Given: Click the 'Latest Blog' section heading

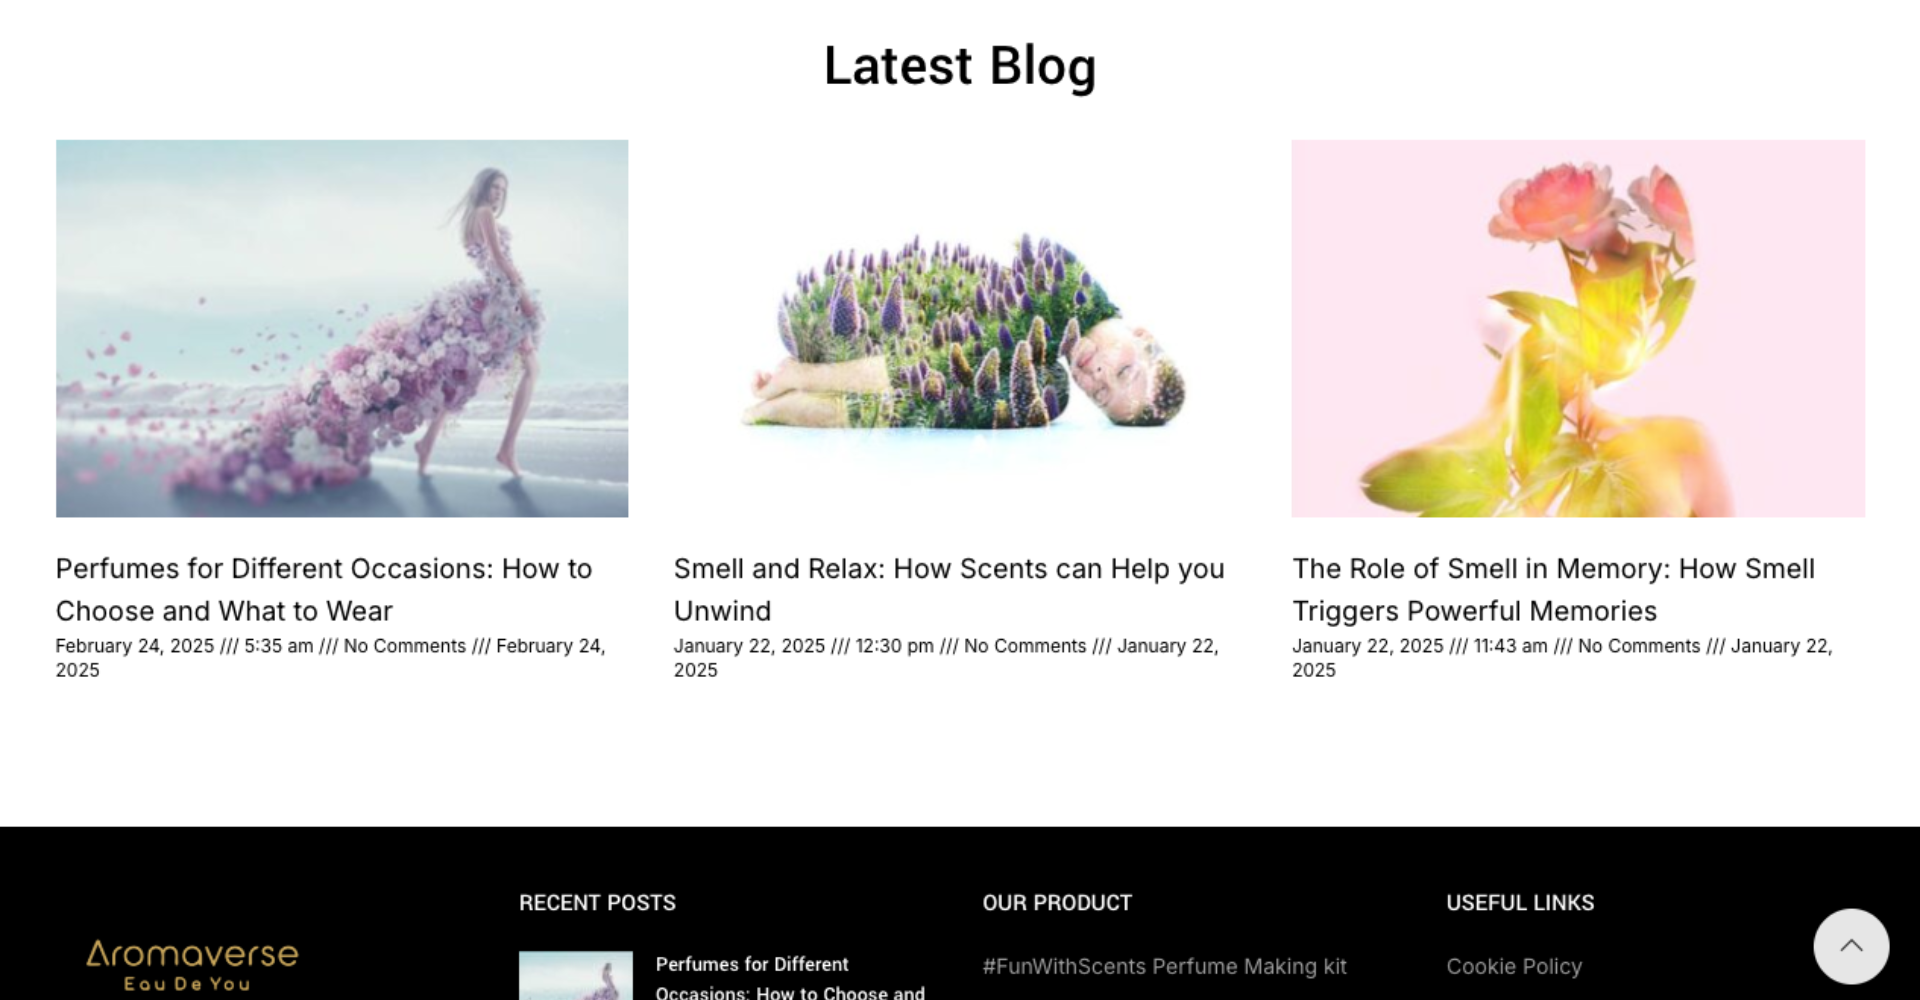Looking at the screenshot, I should (x=960, y=67).
